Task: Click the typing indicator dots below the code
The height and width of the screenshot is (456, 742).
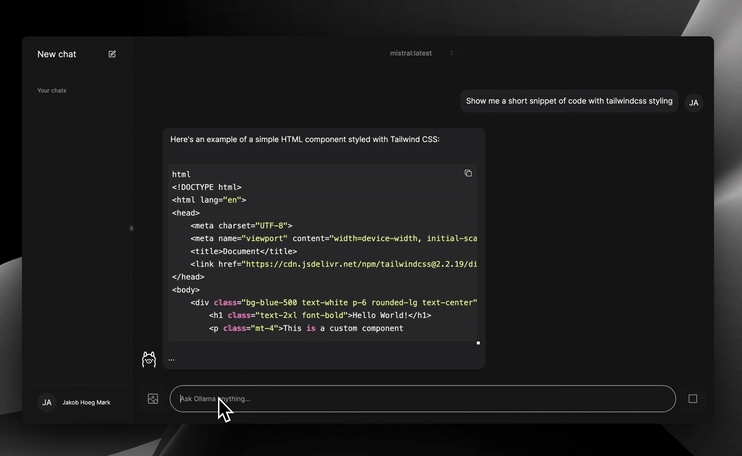Action: tap(171, 359)
